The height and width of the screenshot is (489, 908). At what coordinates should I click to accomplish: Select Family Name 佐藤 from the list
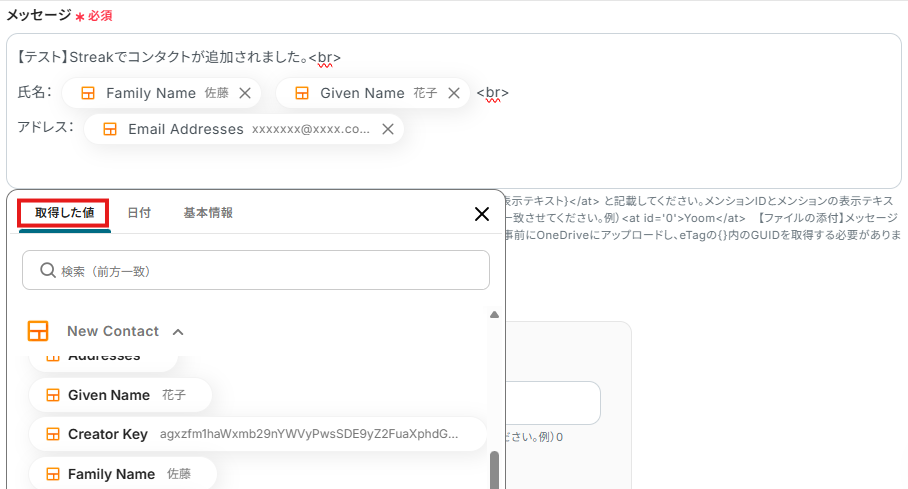[123, 473]
